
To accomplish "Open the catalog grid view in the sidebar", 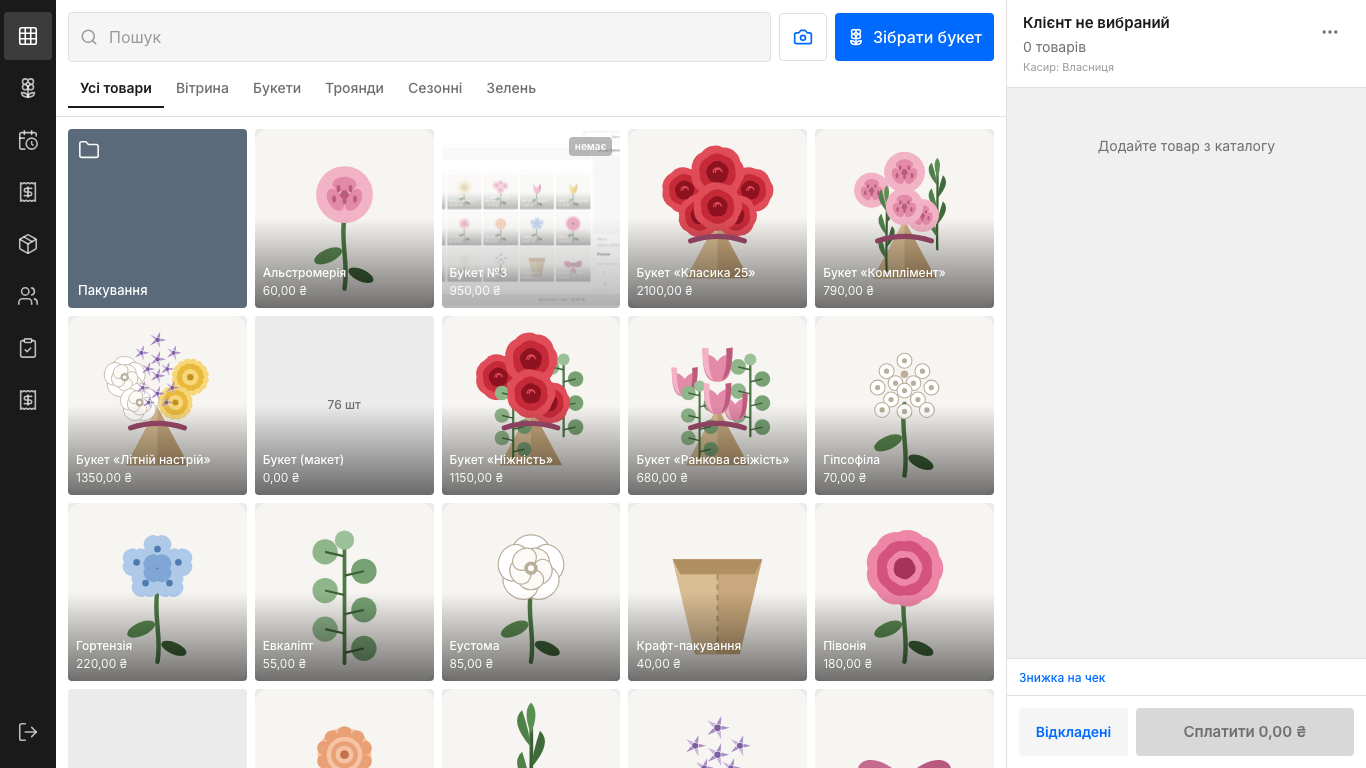I will (28, 36).
